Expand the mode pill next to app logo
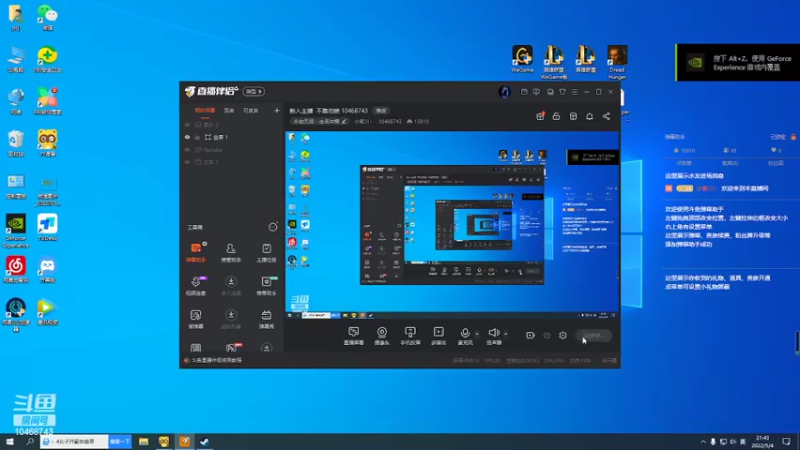Viewport: 800px width, 450px height. tap(254, 91)
